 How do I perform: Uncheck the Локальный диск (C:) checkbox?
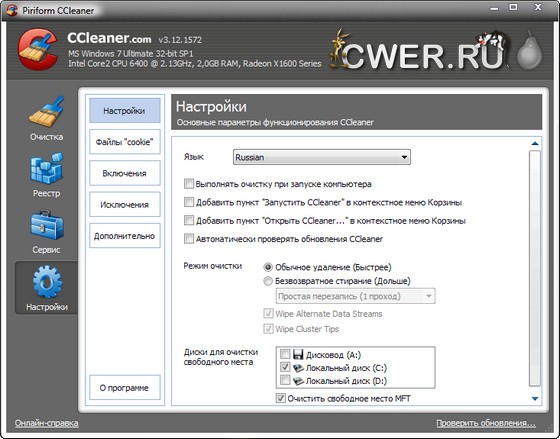click(x=285, y=367)
